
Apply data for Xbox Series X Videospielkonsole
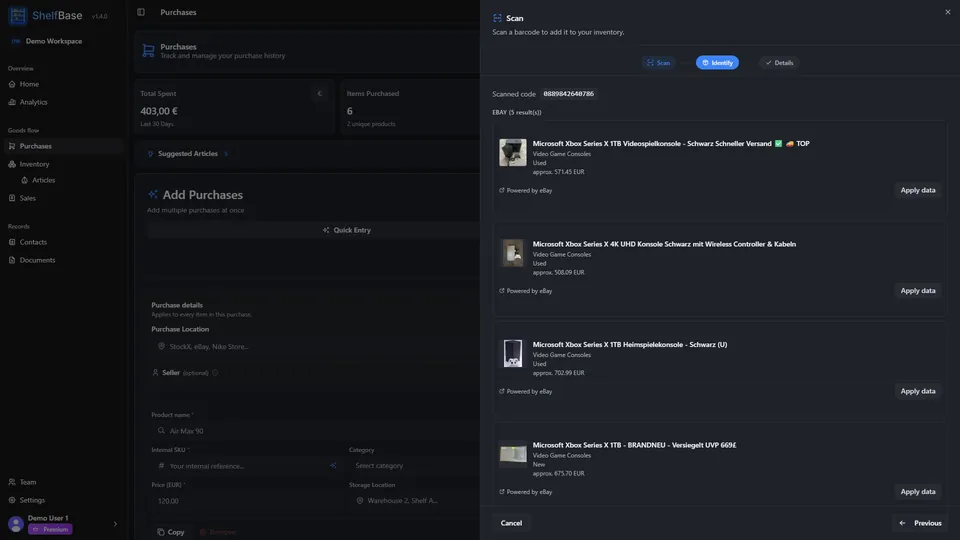pos(917,190)
